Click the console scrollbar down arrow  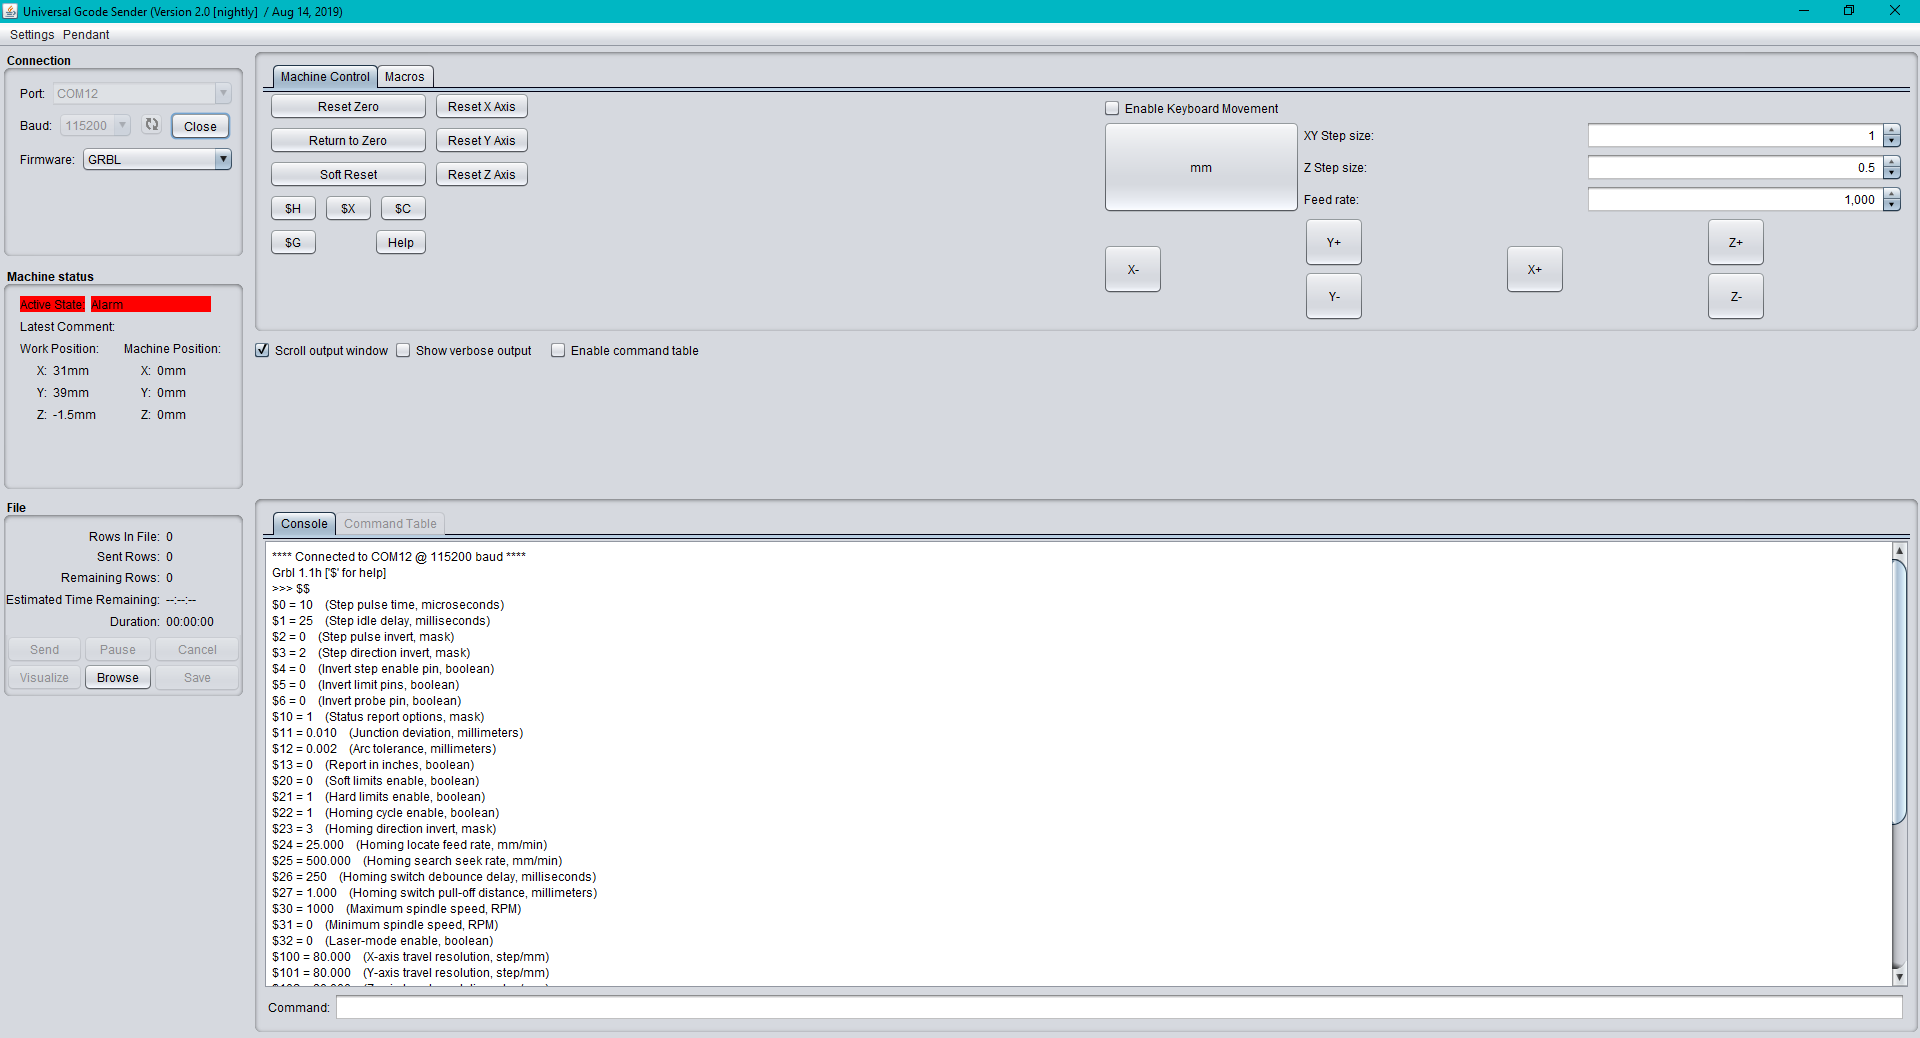1899,977
